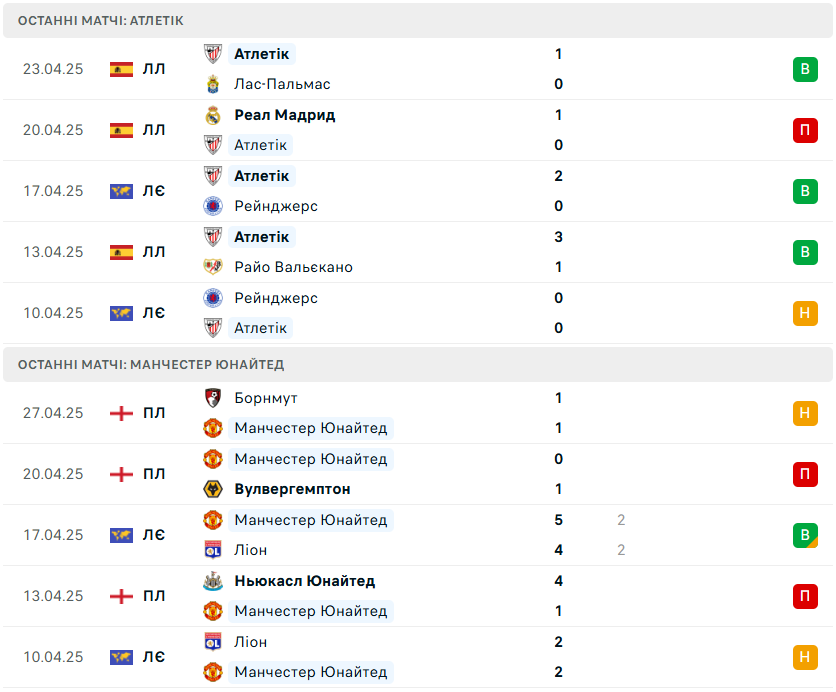Click green win badge for Las Palmas match

coord(805,69)
